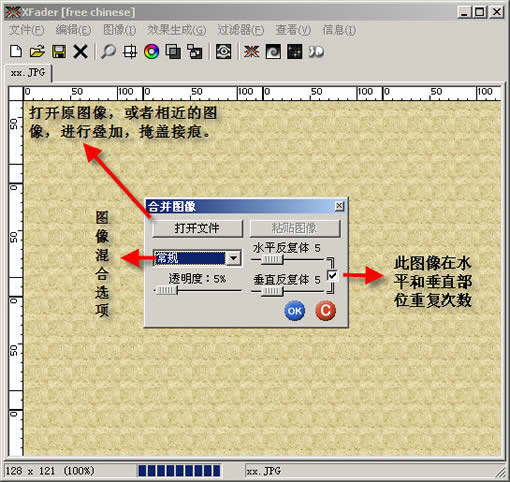
Task: Click the 3D effect toolbar icon
Action: (x=316, y=52)
